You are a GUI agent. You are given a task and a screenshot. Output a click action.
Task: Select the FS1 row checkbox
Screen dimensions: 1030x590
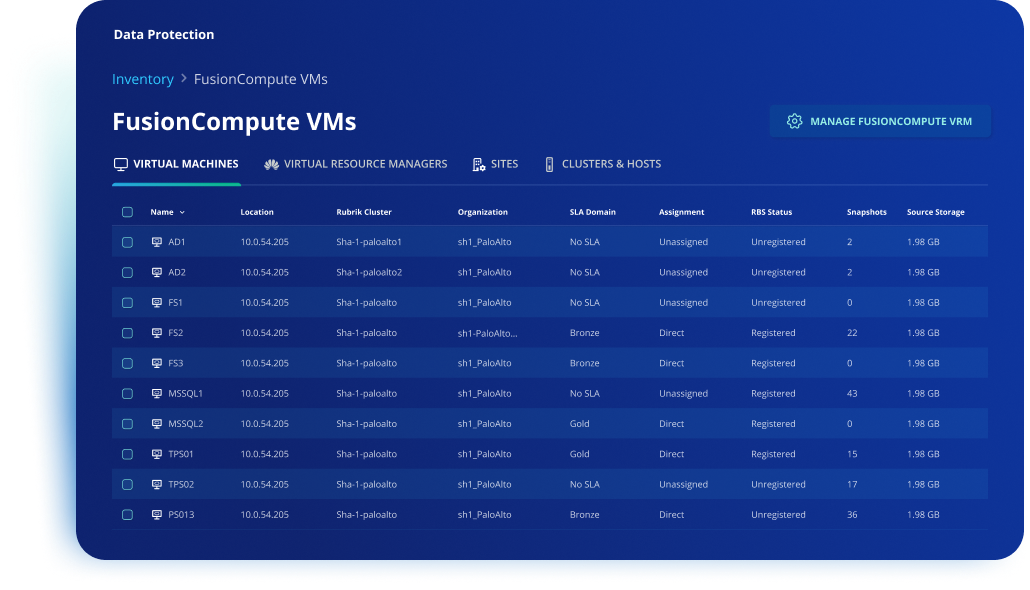pyautogui.click(x=127, y=303)
